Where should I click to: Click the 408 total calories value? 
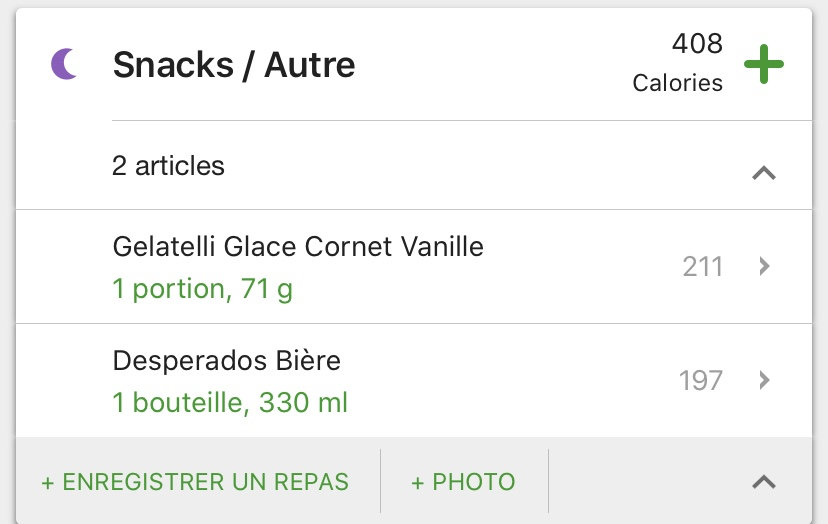point(697,44)
